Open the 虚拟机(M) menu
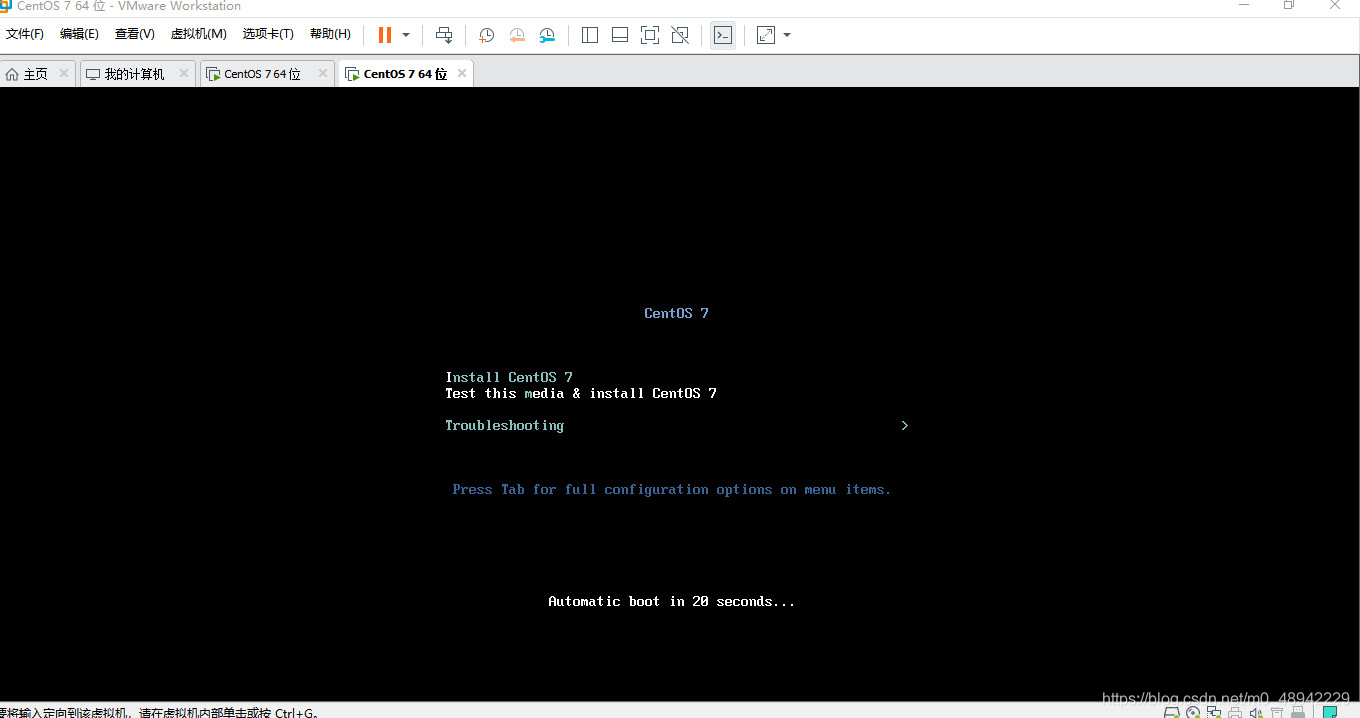The image size is (1360, 718). [x=198, y=34]
